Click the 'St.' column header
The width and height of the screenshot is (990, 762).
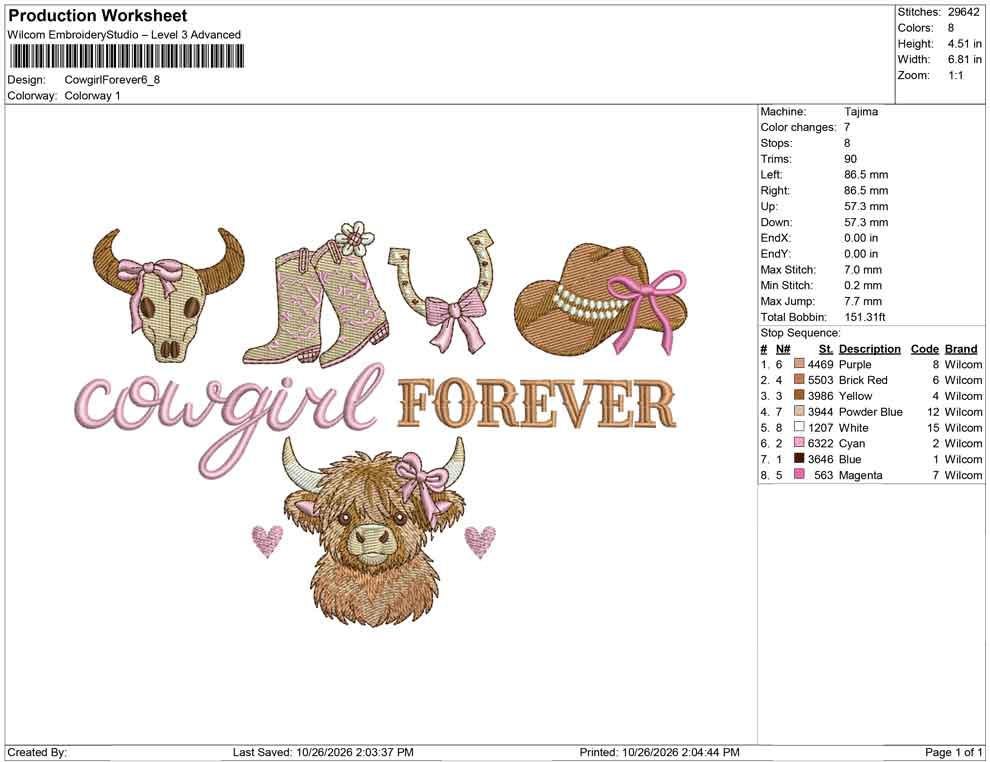[x=826, y=348]
